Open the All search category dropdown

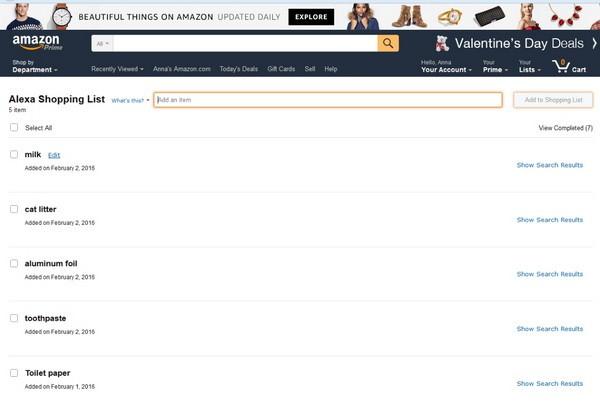tap(103, 44)
